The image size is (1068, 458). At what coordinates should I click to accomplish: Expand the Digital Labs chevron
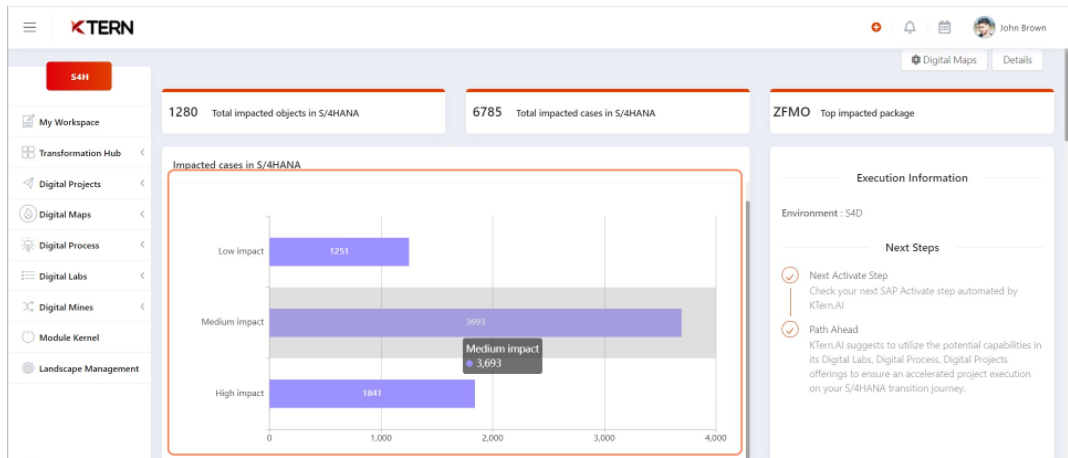coord(142,276)
